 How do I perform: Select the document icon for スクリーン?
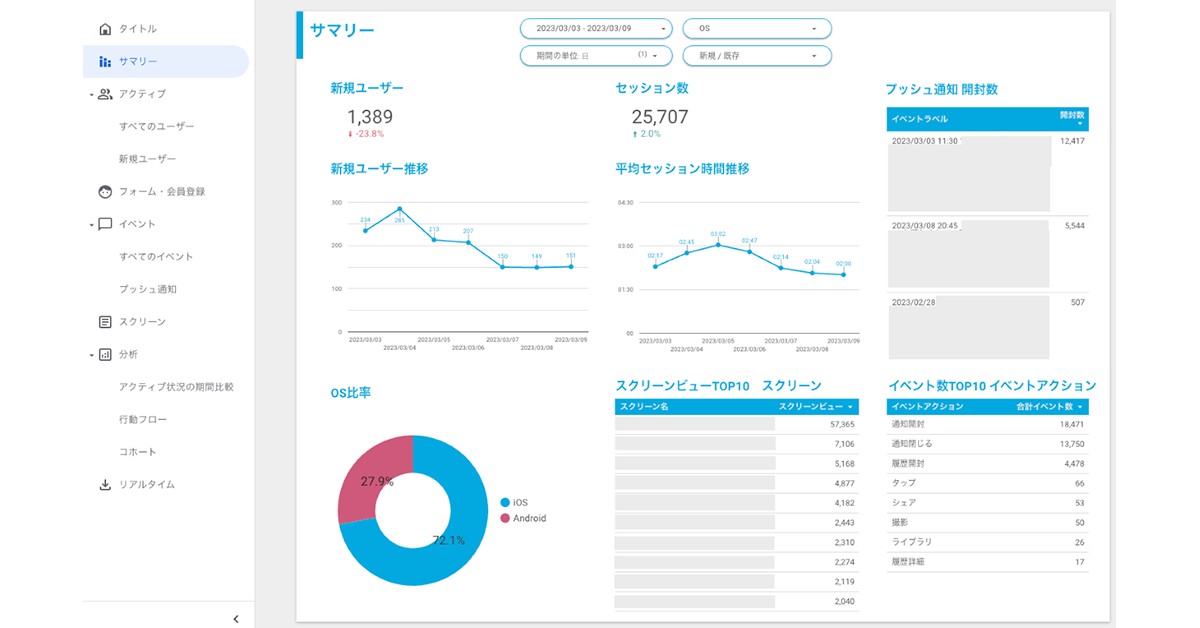pyautogui.click(x=105, y=322)
